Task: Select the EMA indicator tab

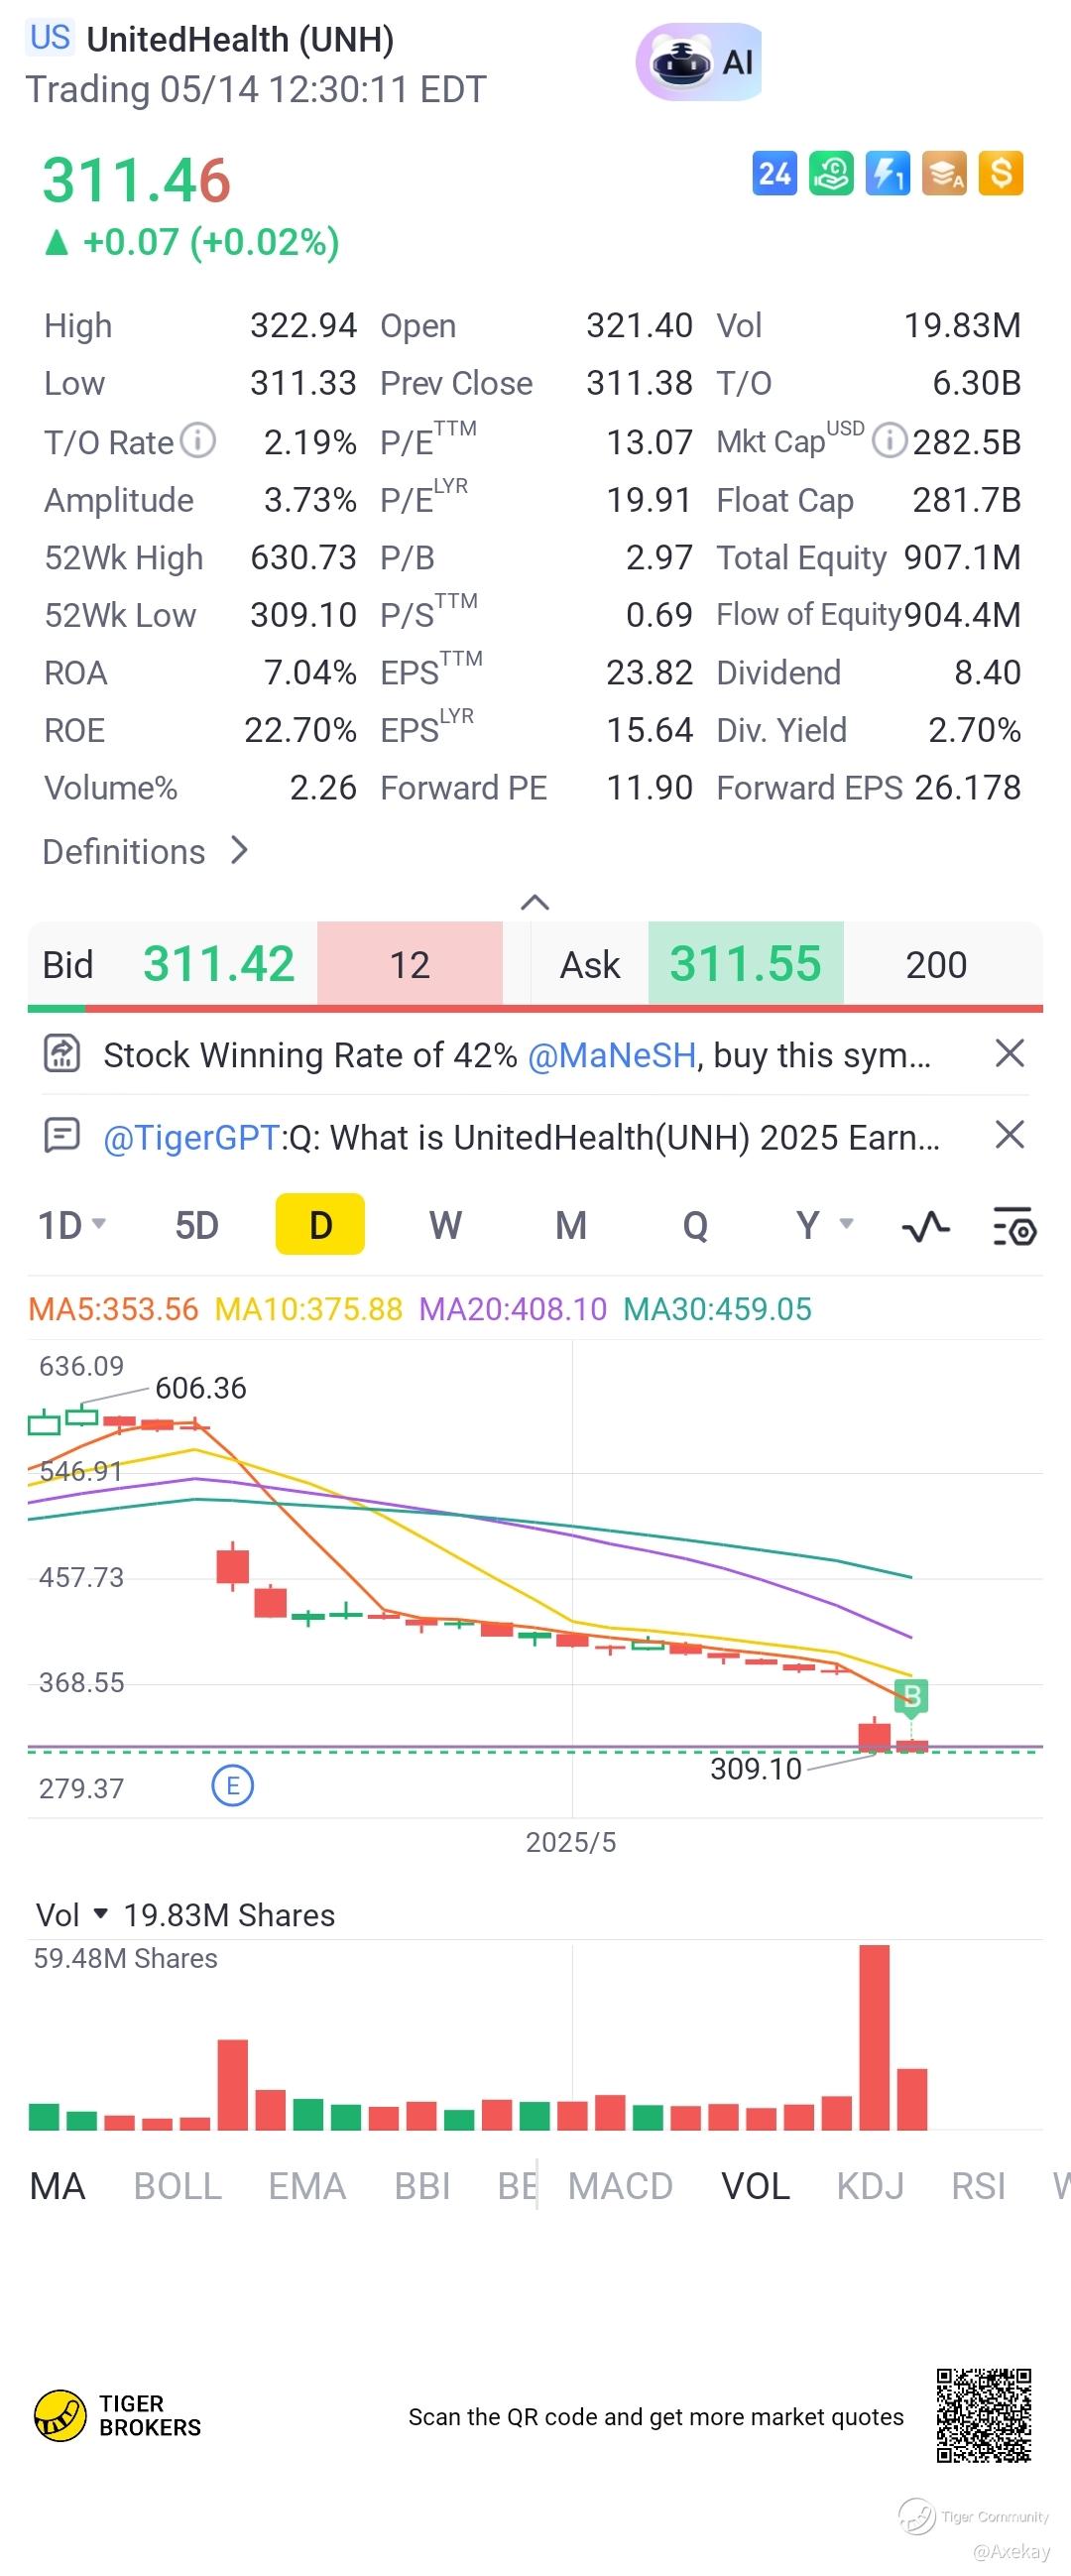Action: coord(307,2186)
